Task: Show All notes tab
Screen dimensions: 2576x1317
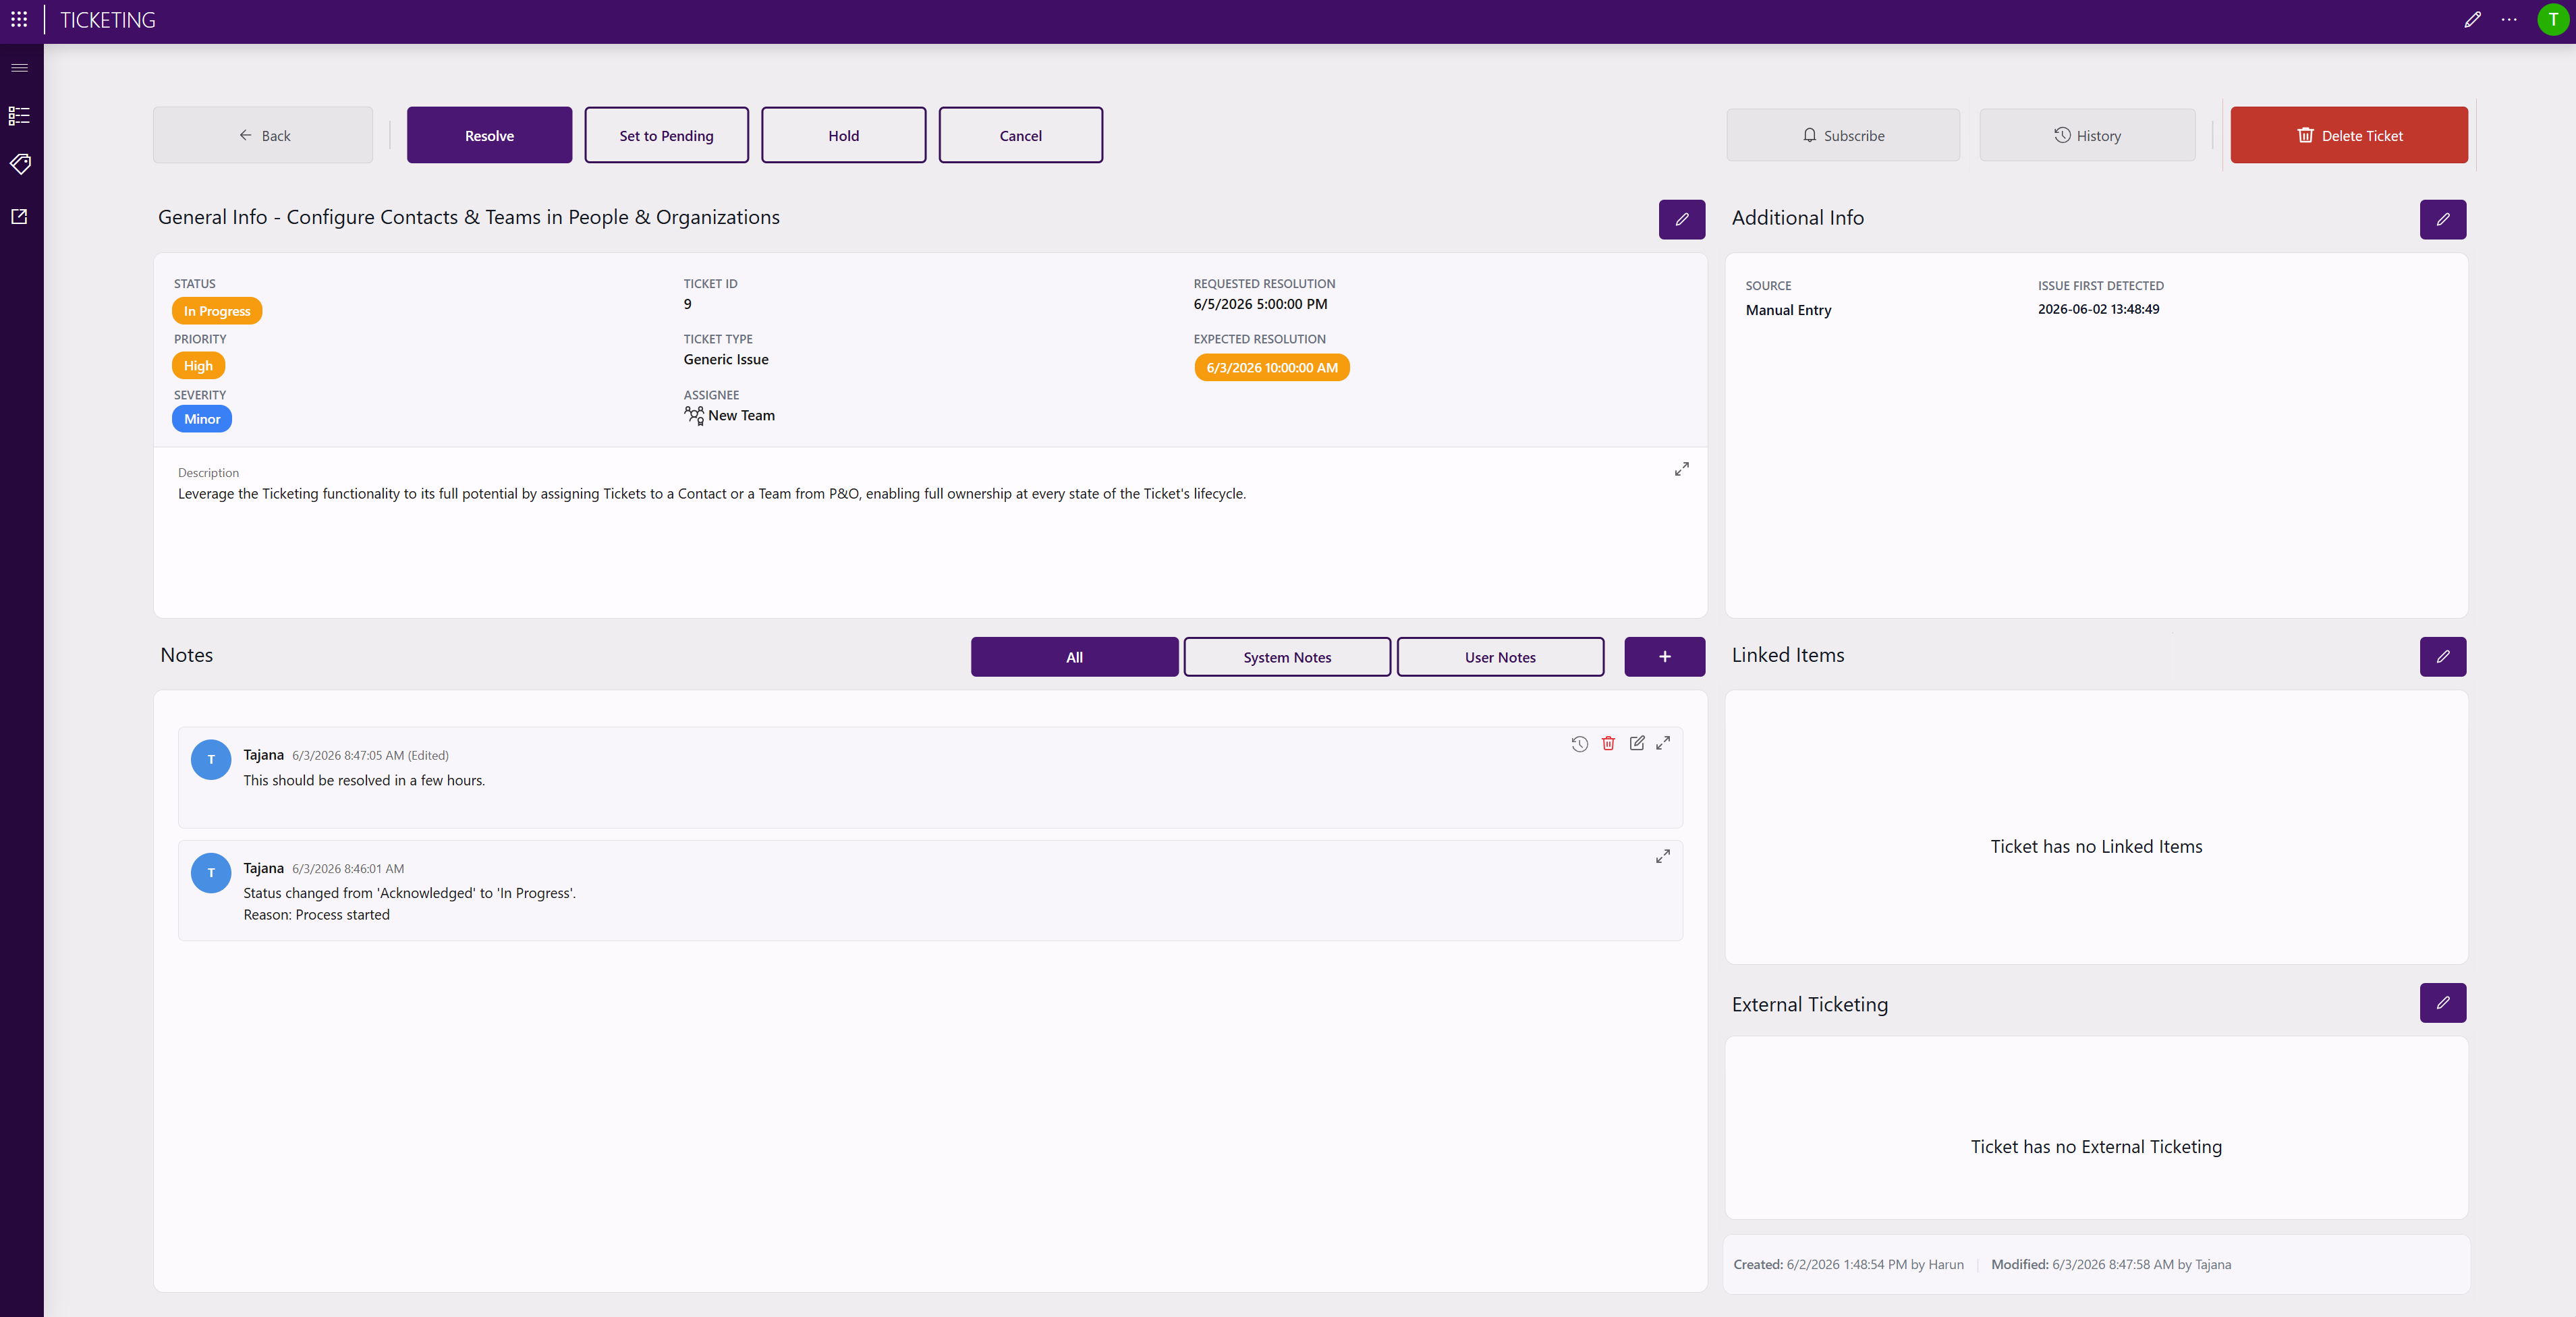Action: pyautogui.click(x=1075, y=656)
